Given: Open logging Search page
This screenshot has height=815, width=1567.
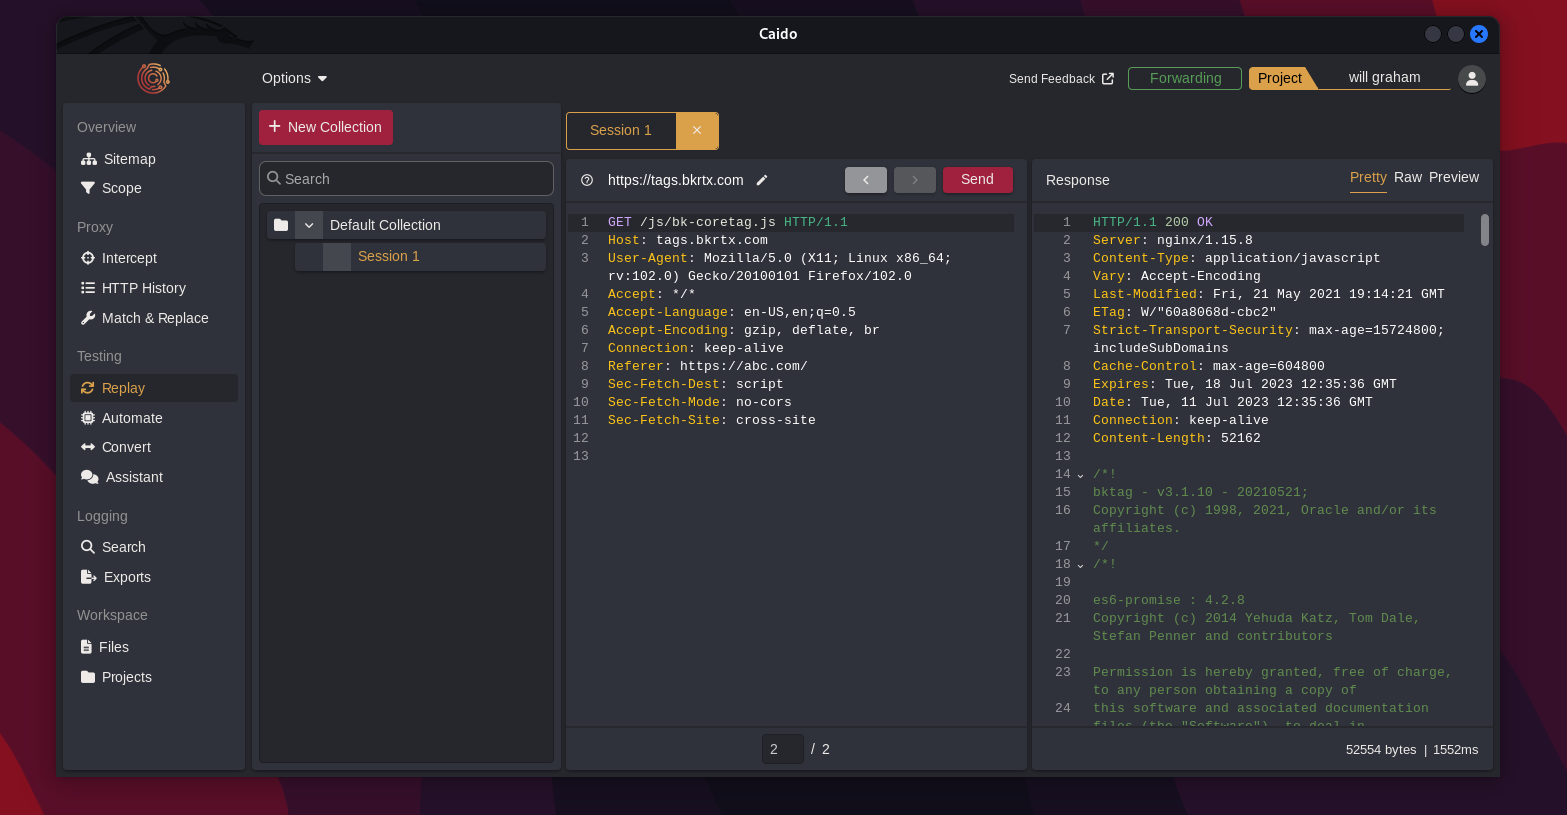Looking at the screenshot, I should 113,547.
